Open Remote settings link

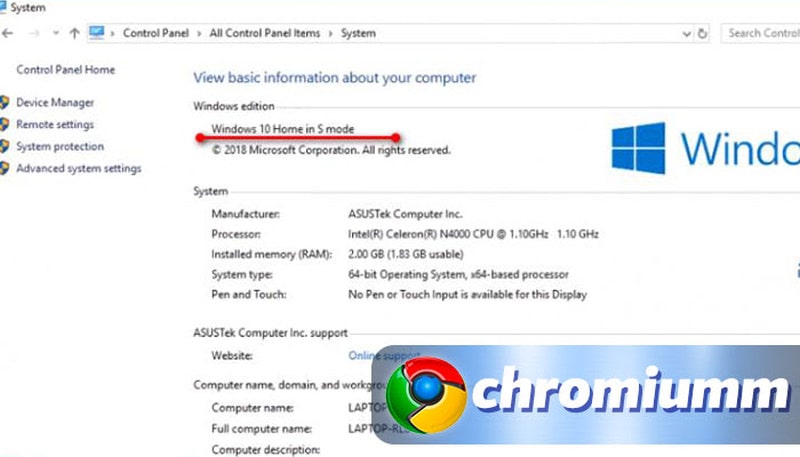click(55, 124)
